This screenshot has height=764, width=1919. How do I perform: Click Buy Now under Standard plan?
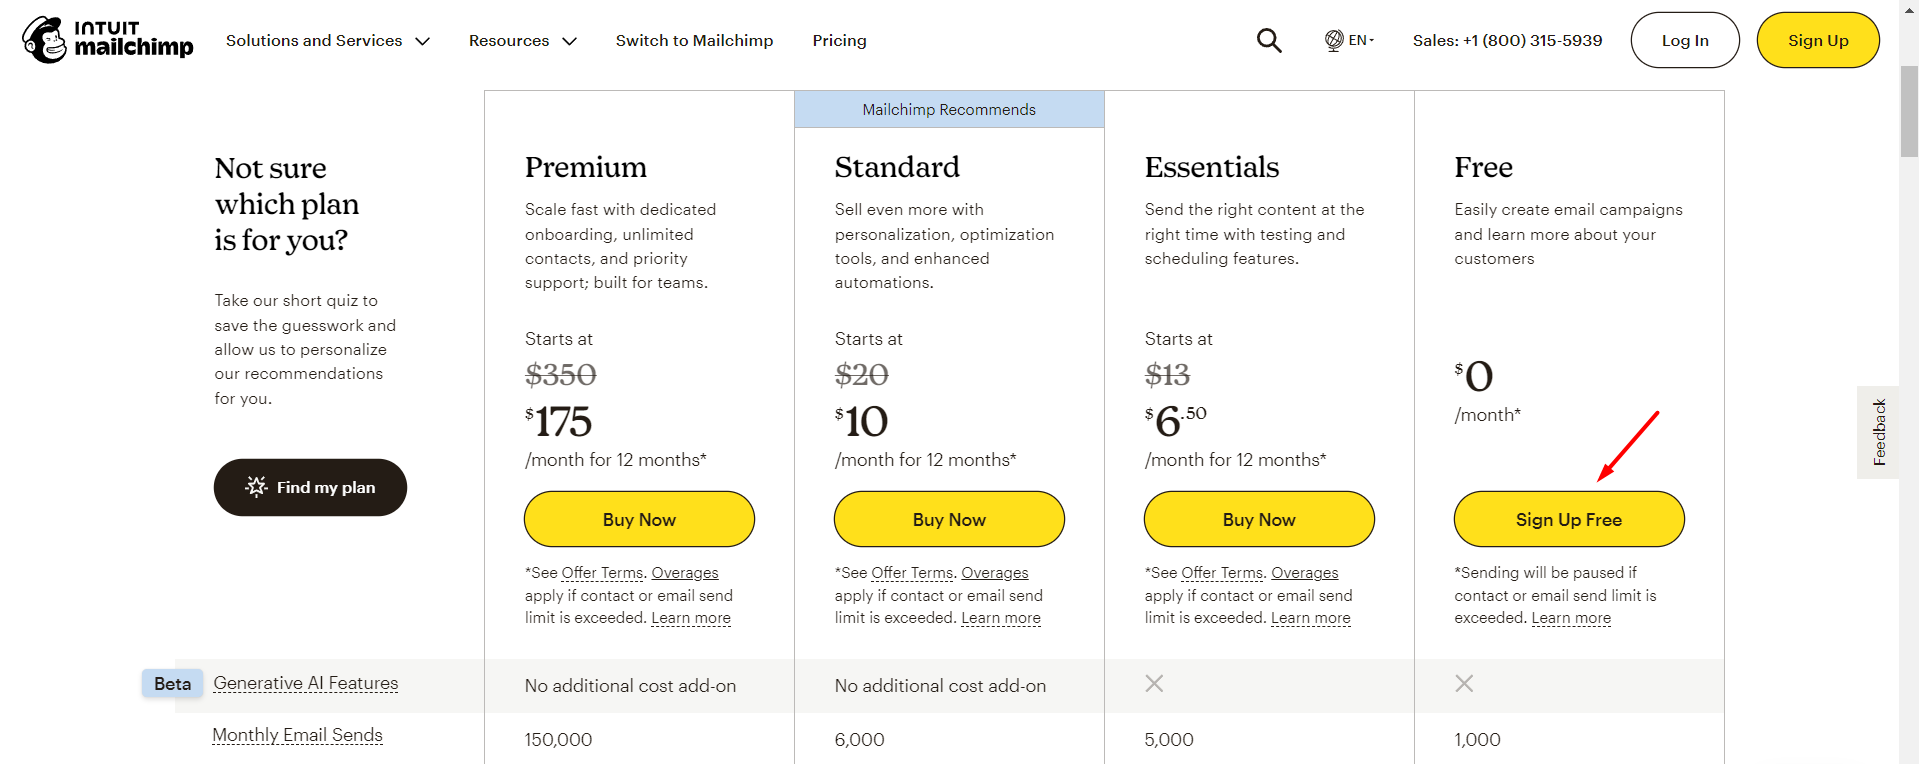(949, 519)
